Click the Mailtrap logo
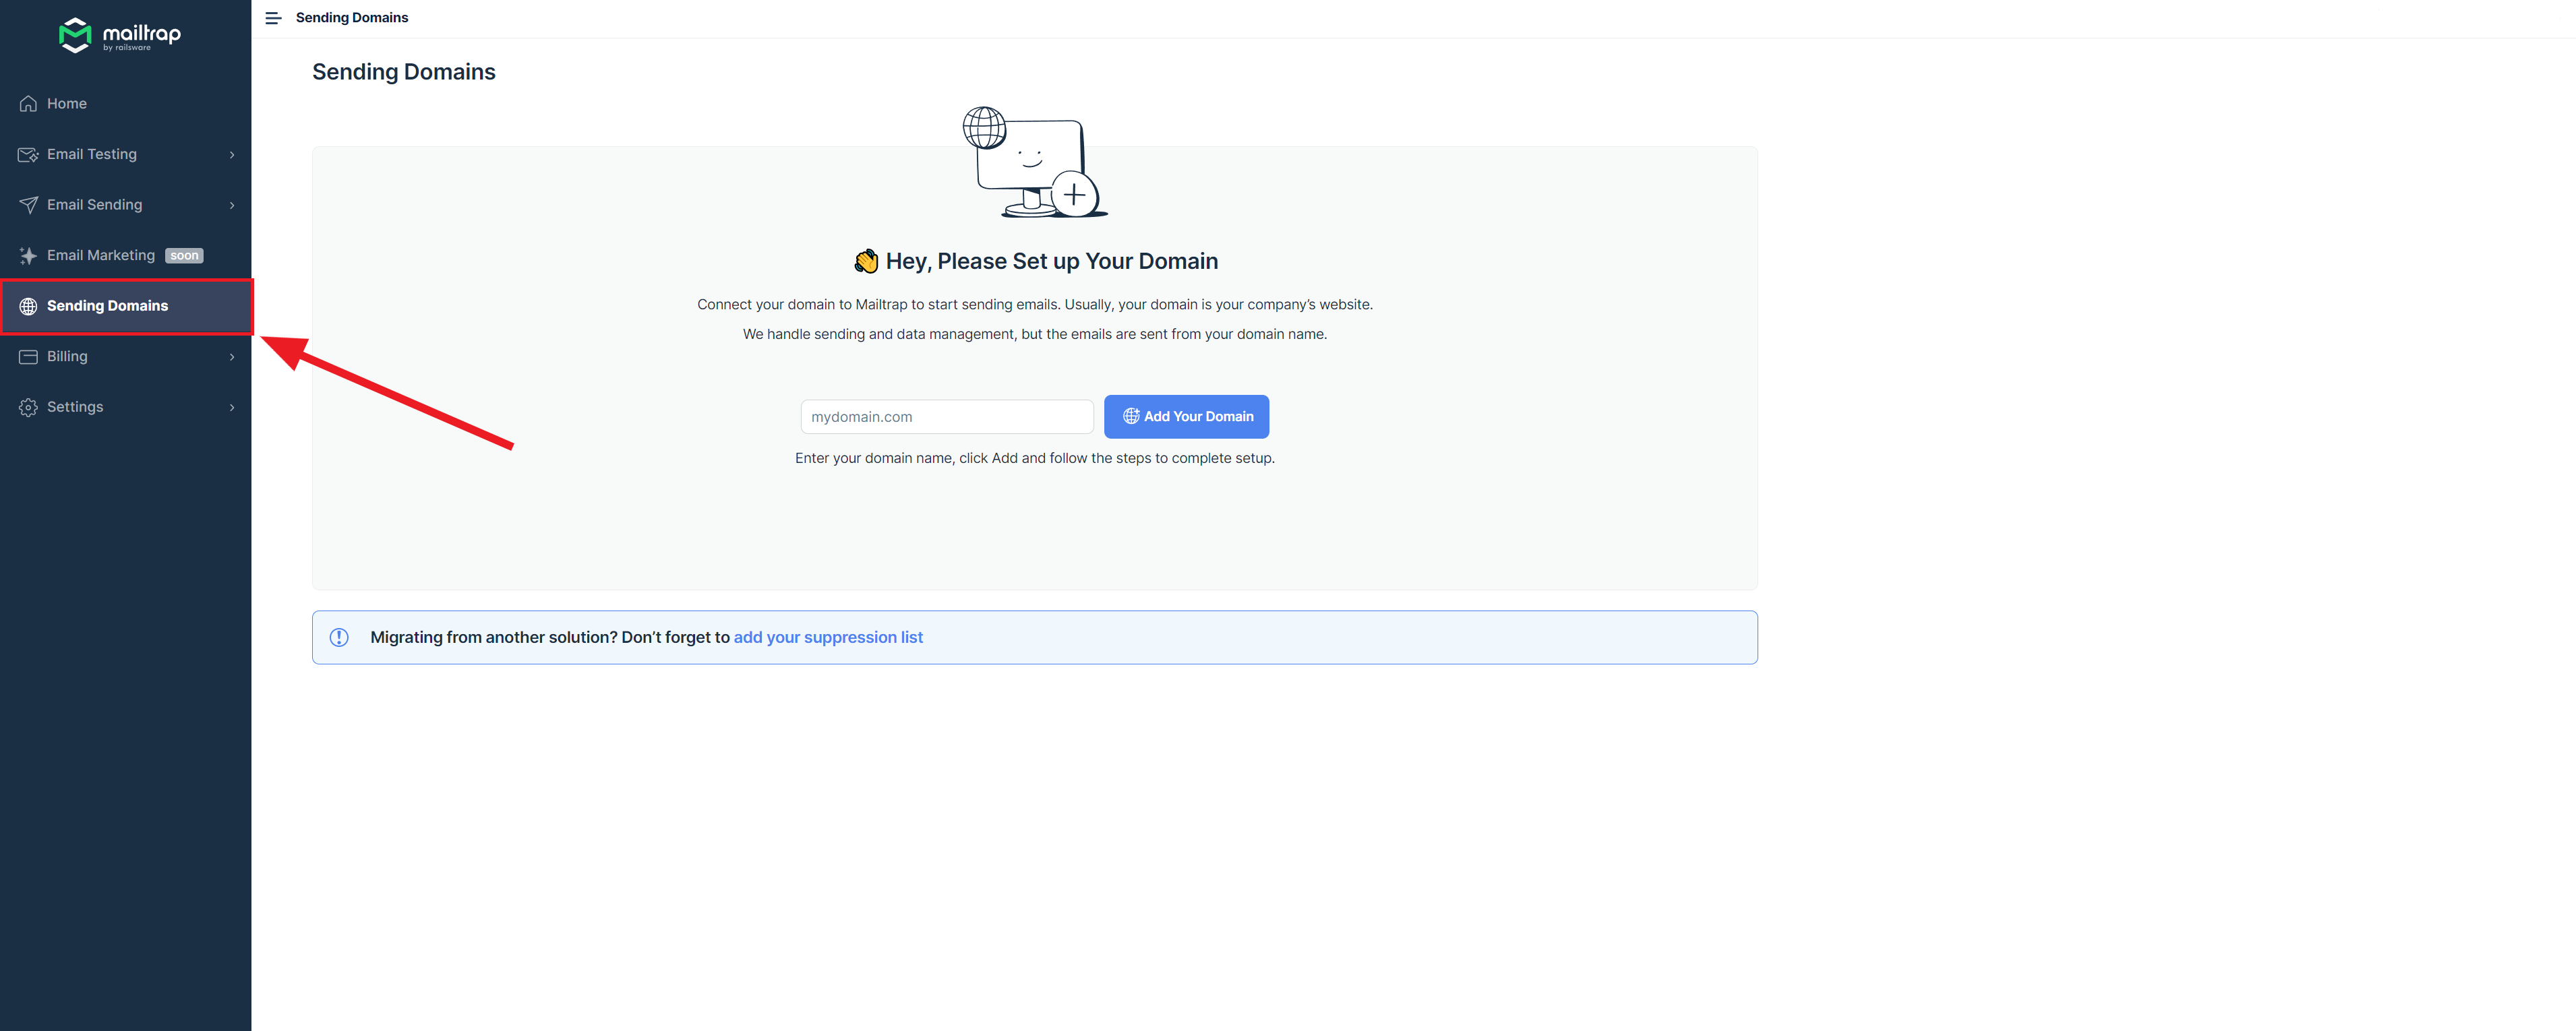This screenshot has width=2576, height=1031. pos(120,35)
